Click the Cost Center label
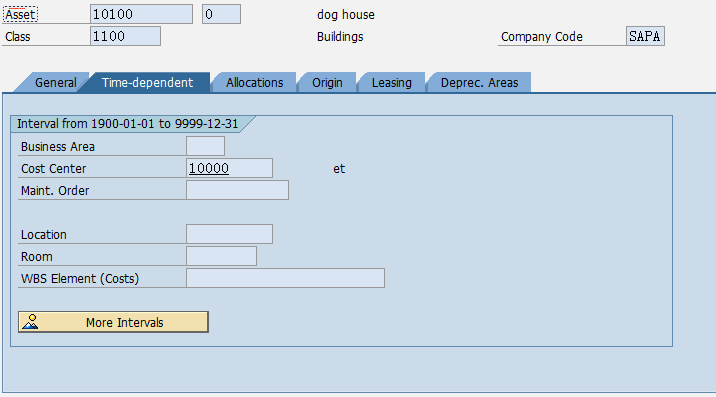 point(53,169)
